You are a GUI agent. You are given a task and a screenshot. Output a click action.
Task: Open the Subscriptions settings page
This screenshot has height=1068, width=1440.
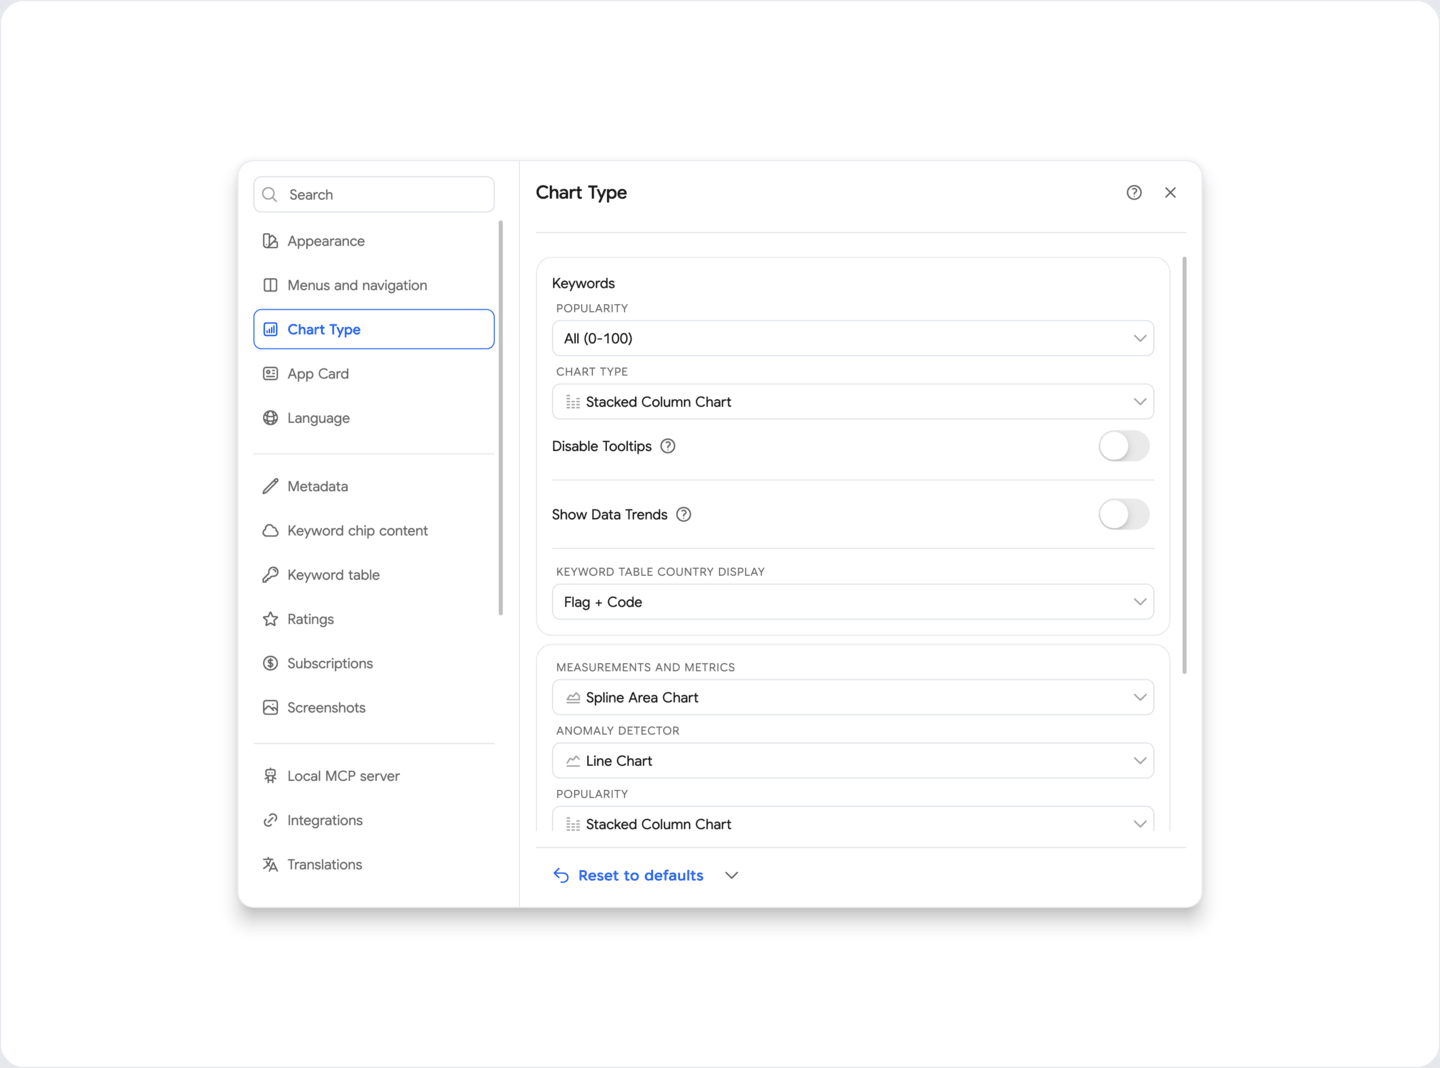click(374, 663)
